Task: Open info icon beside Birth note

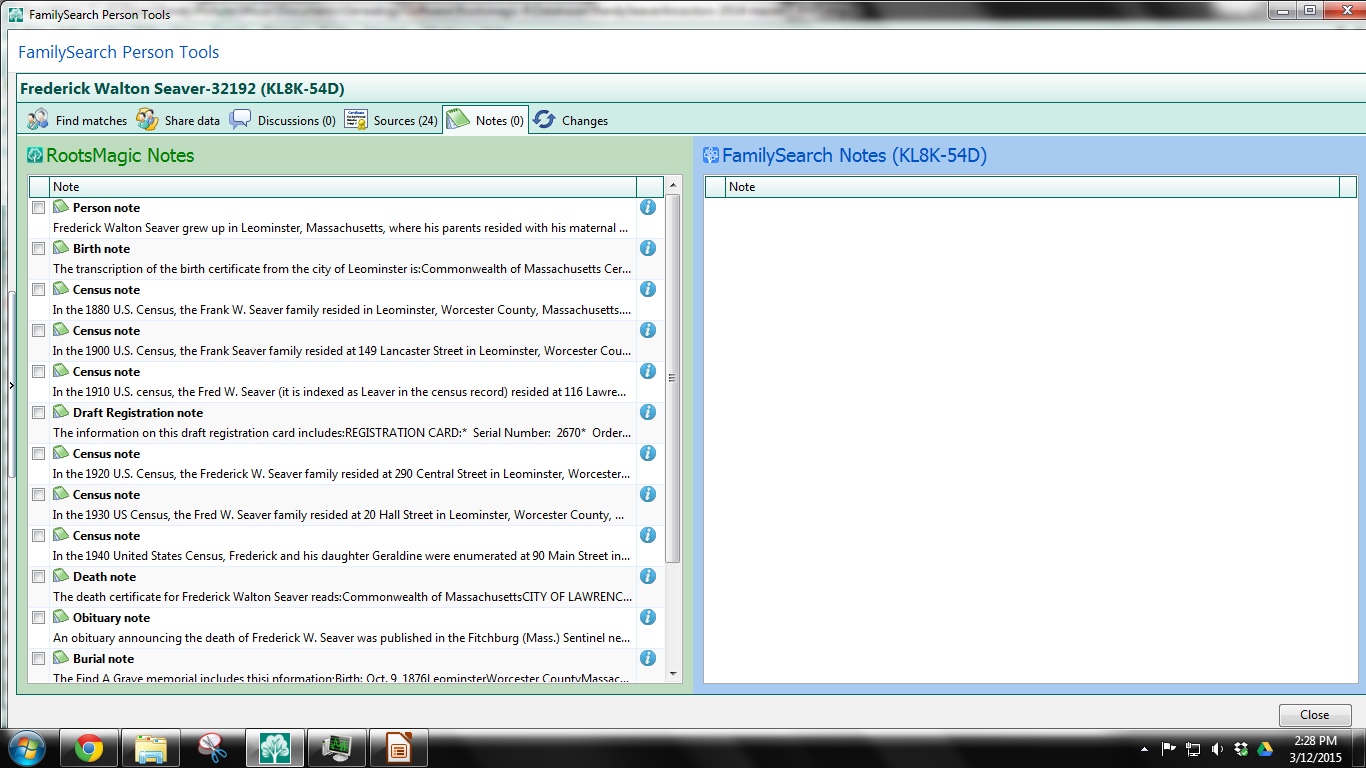Action: (647, 248)
